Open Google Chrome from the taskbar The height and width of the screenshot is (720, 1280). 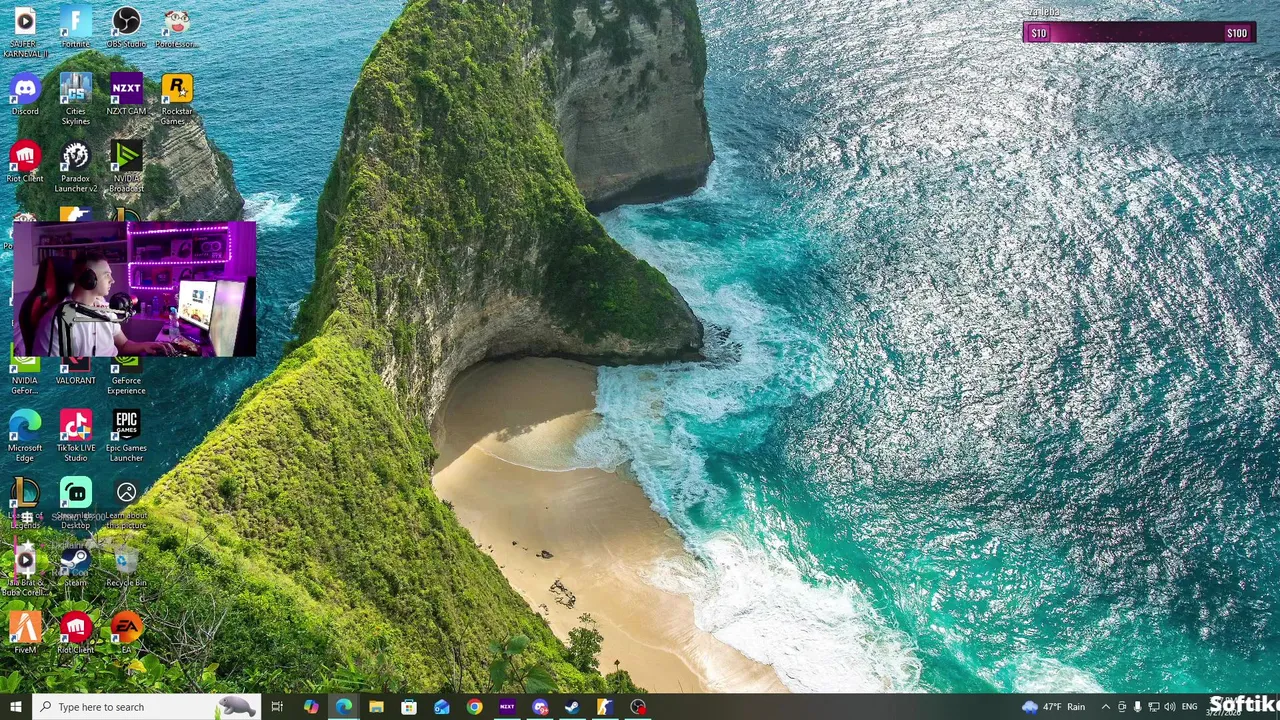tap(474, 707)
